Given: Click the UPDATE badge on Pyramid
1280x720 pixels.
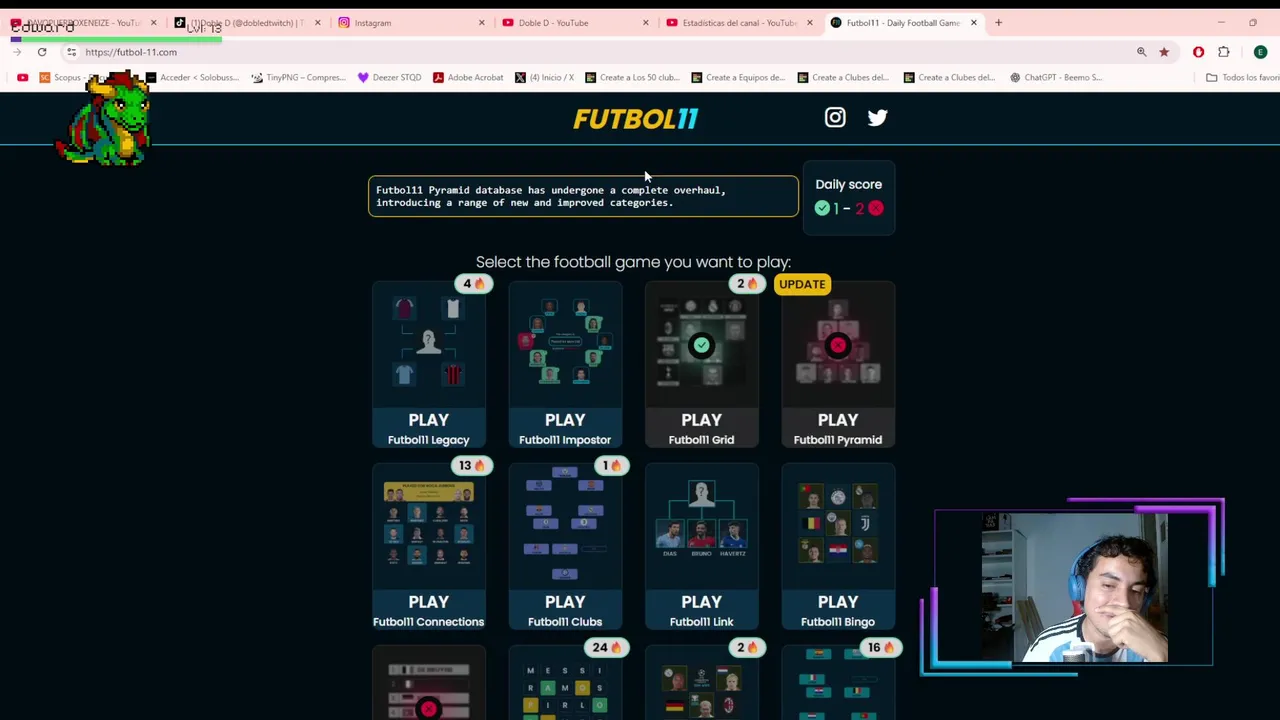Looking at the screenshot, I should 802,284.
